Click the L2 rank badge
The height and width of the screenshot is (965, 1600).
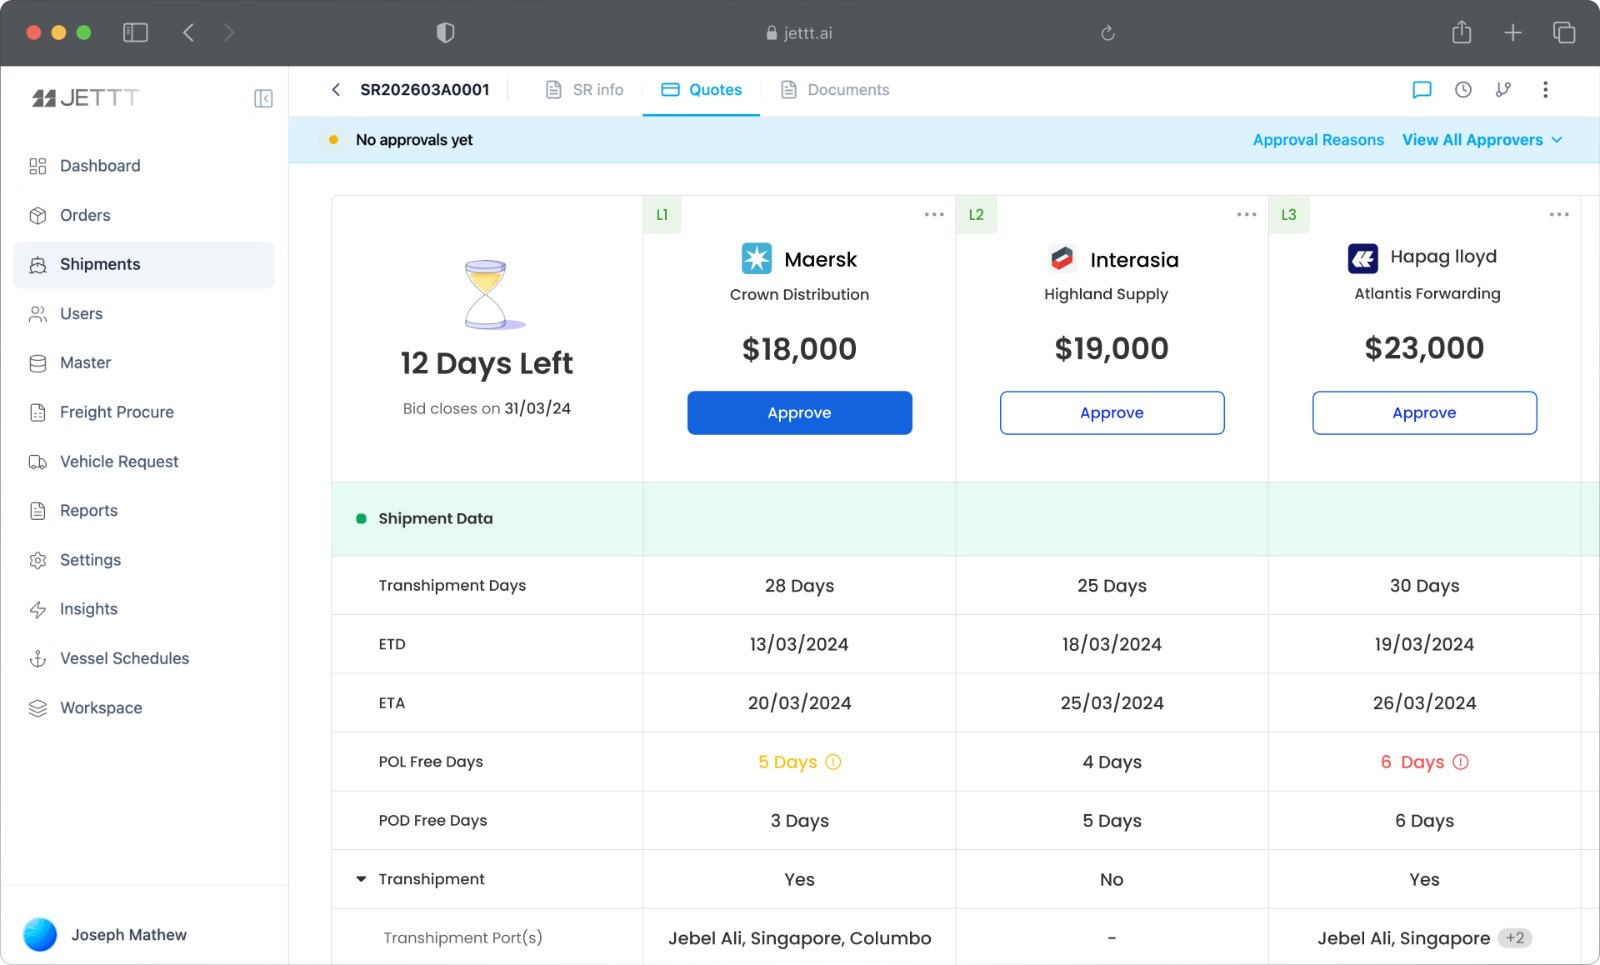point(976,215)
